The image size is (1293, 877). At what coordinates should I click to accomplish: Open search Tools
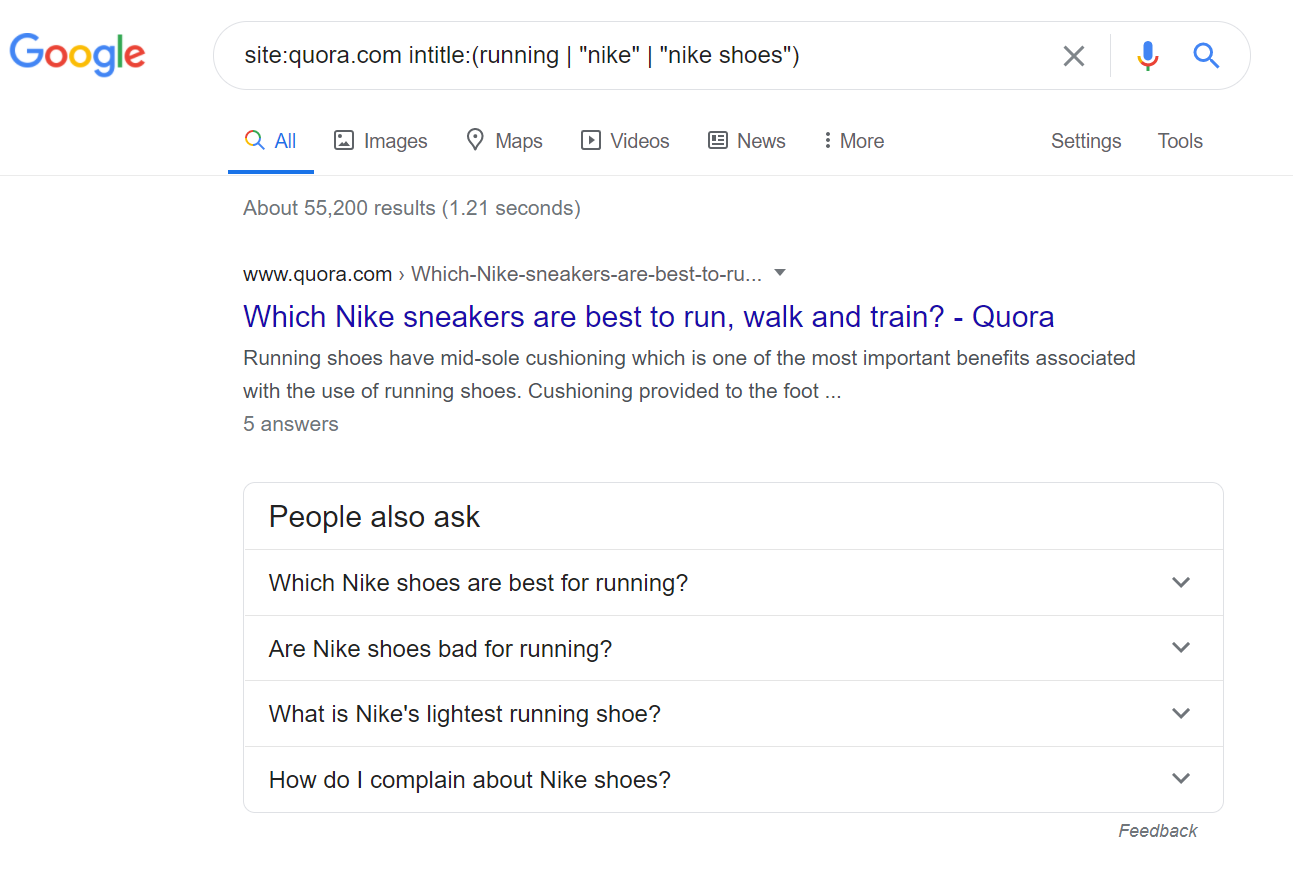[1180, 141]
